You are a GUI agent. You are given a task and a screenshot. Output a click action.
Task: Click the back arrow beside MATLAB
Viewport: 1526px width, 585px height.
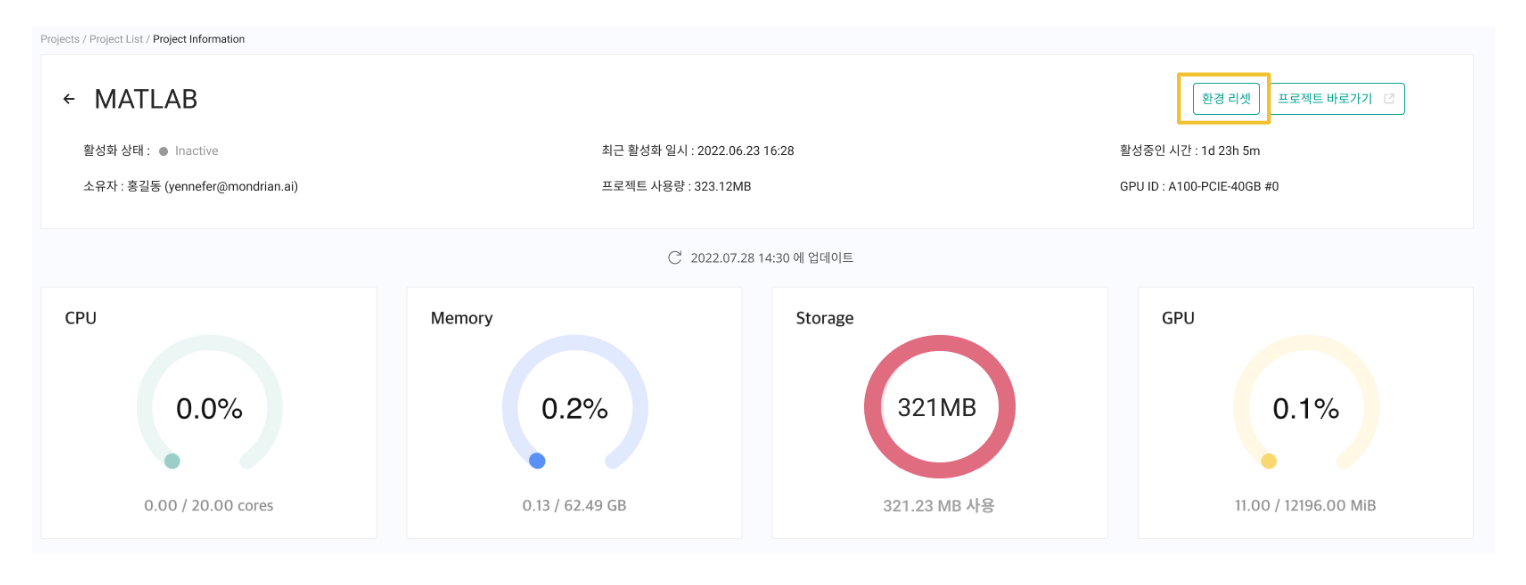[69, 99]
